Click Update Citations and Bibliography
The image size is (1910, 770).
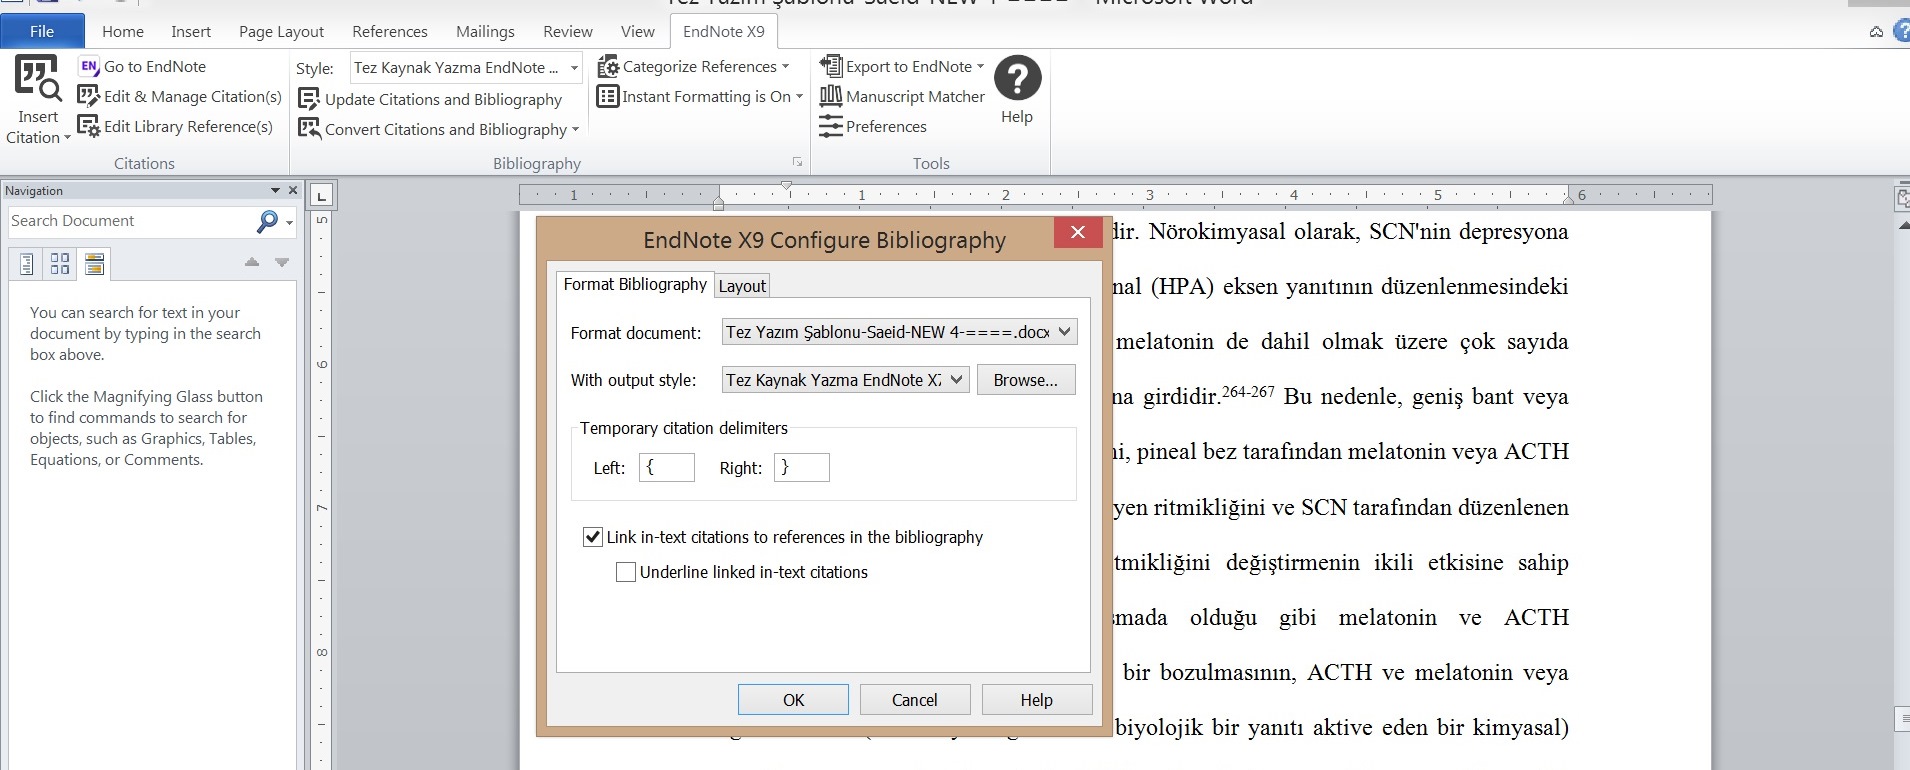[431, 100]
